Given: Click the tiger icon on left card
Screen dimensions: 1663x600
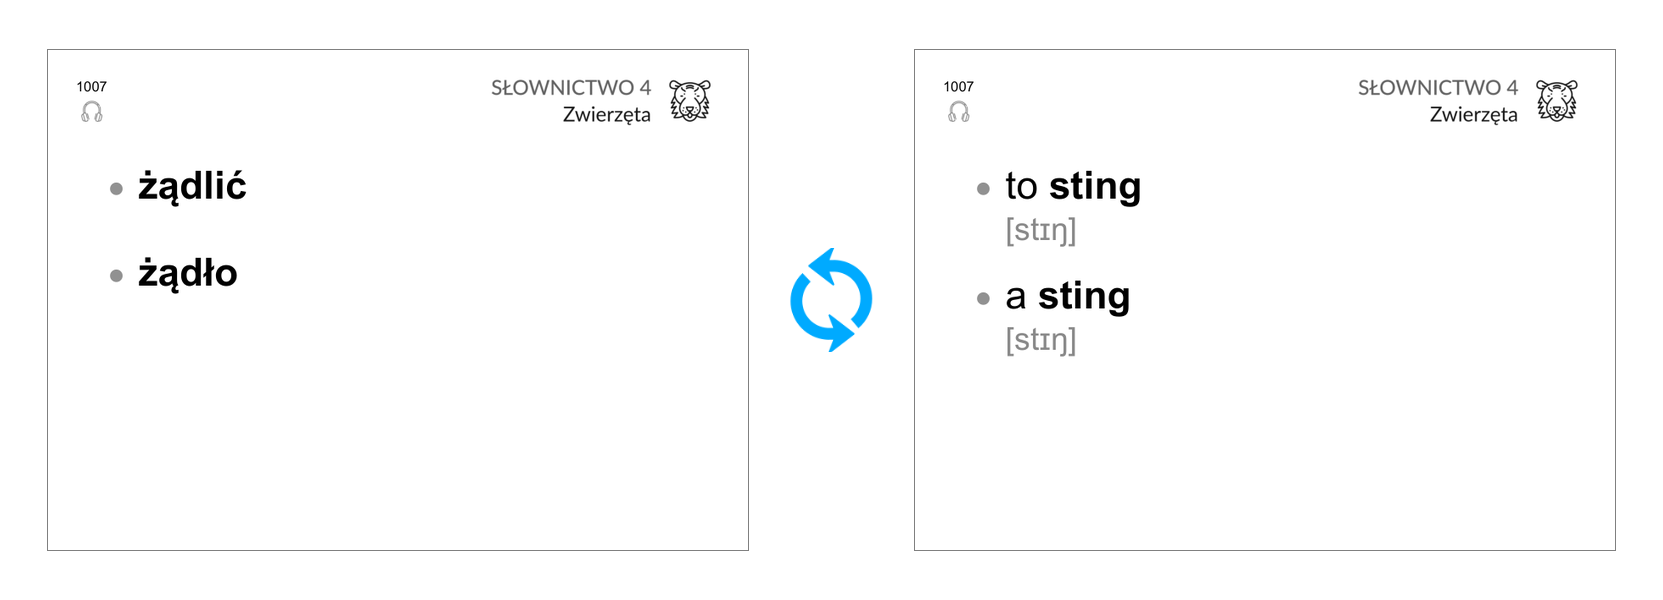Looking at the screenshot, I should click(x=690, y=101).
